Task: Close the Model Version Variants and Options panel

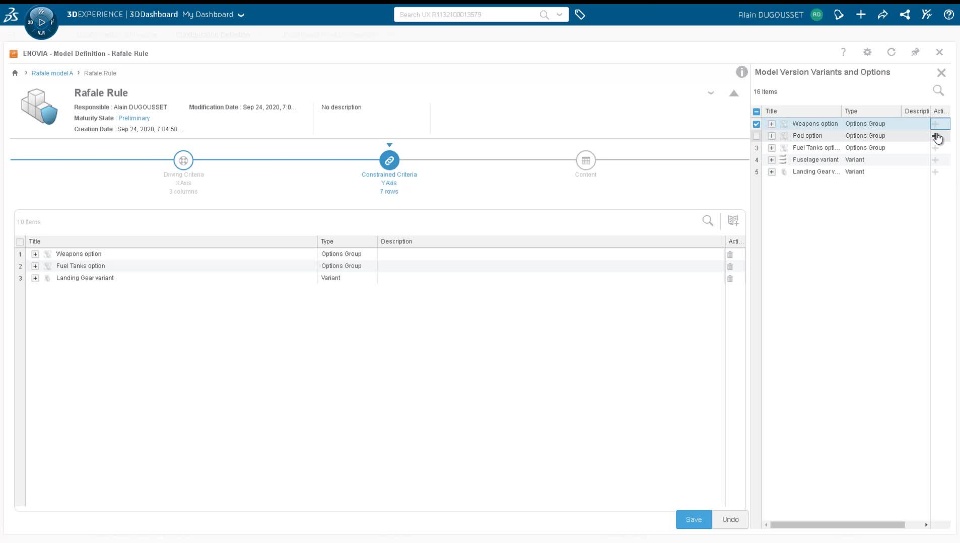Action: point(942,73)
